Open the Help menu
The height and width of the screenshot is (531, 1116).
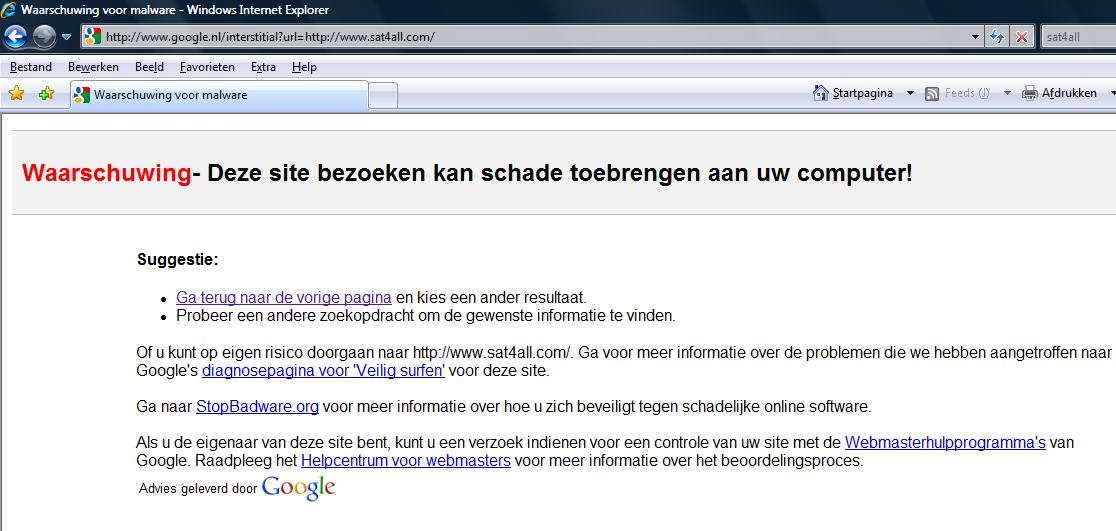click(x=304, y=67)
